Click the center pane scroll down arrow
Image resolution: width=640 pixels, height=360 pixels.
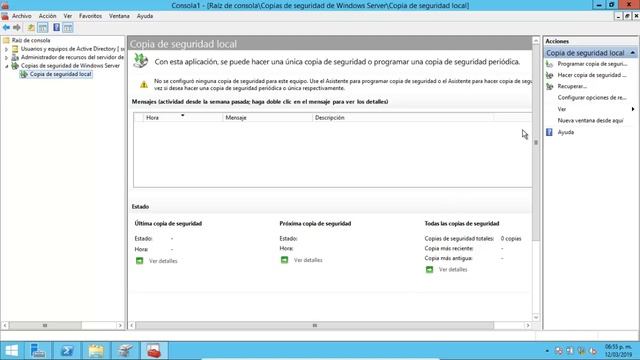pos(536,318)
